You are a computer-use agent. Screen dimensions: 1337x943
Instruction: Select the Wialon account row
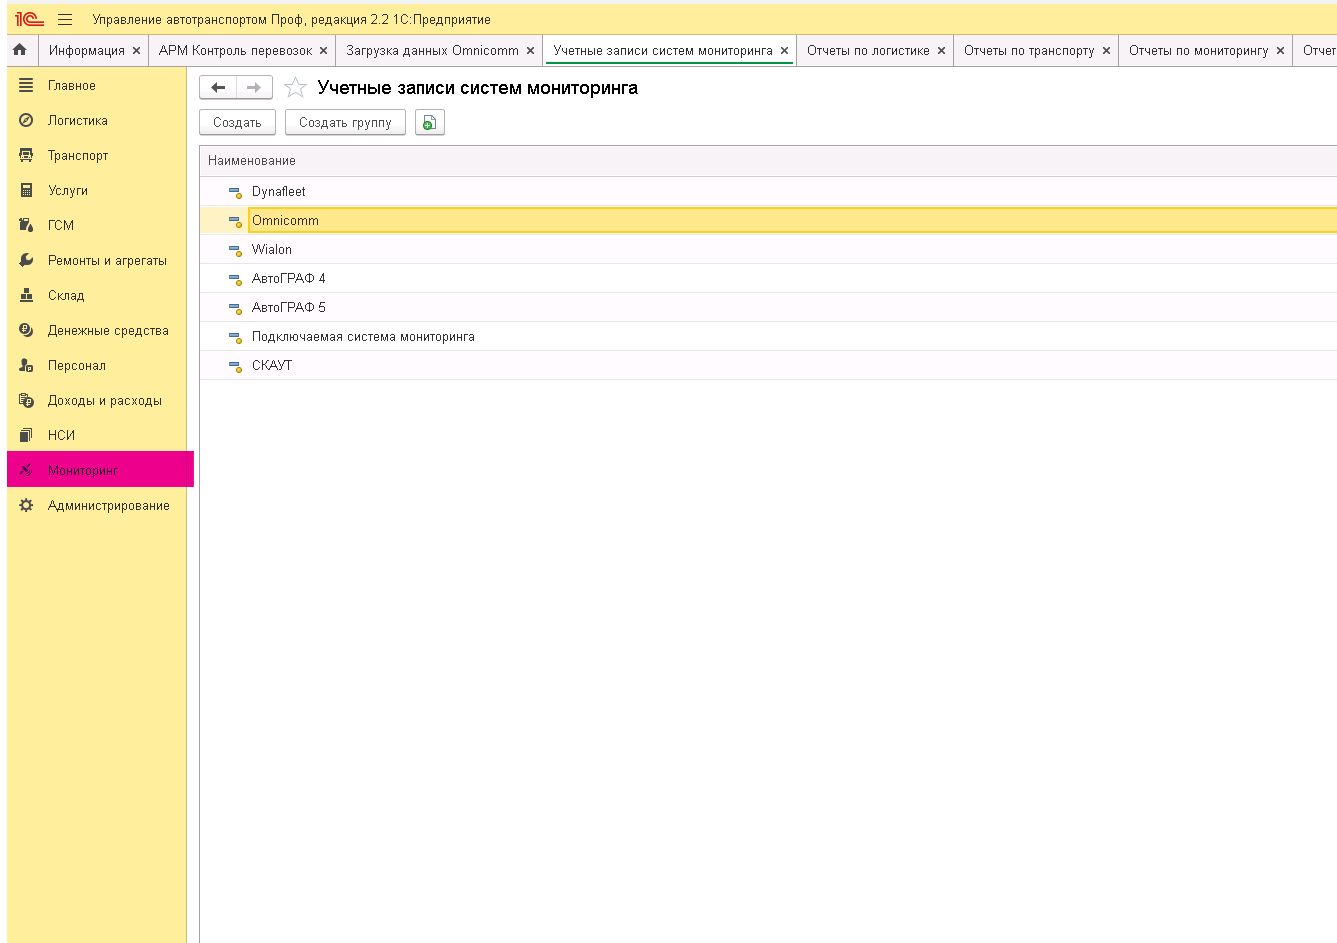pyautogui.click(x=272, y=250)
